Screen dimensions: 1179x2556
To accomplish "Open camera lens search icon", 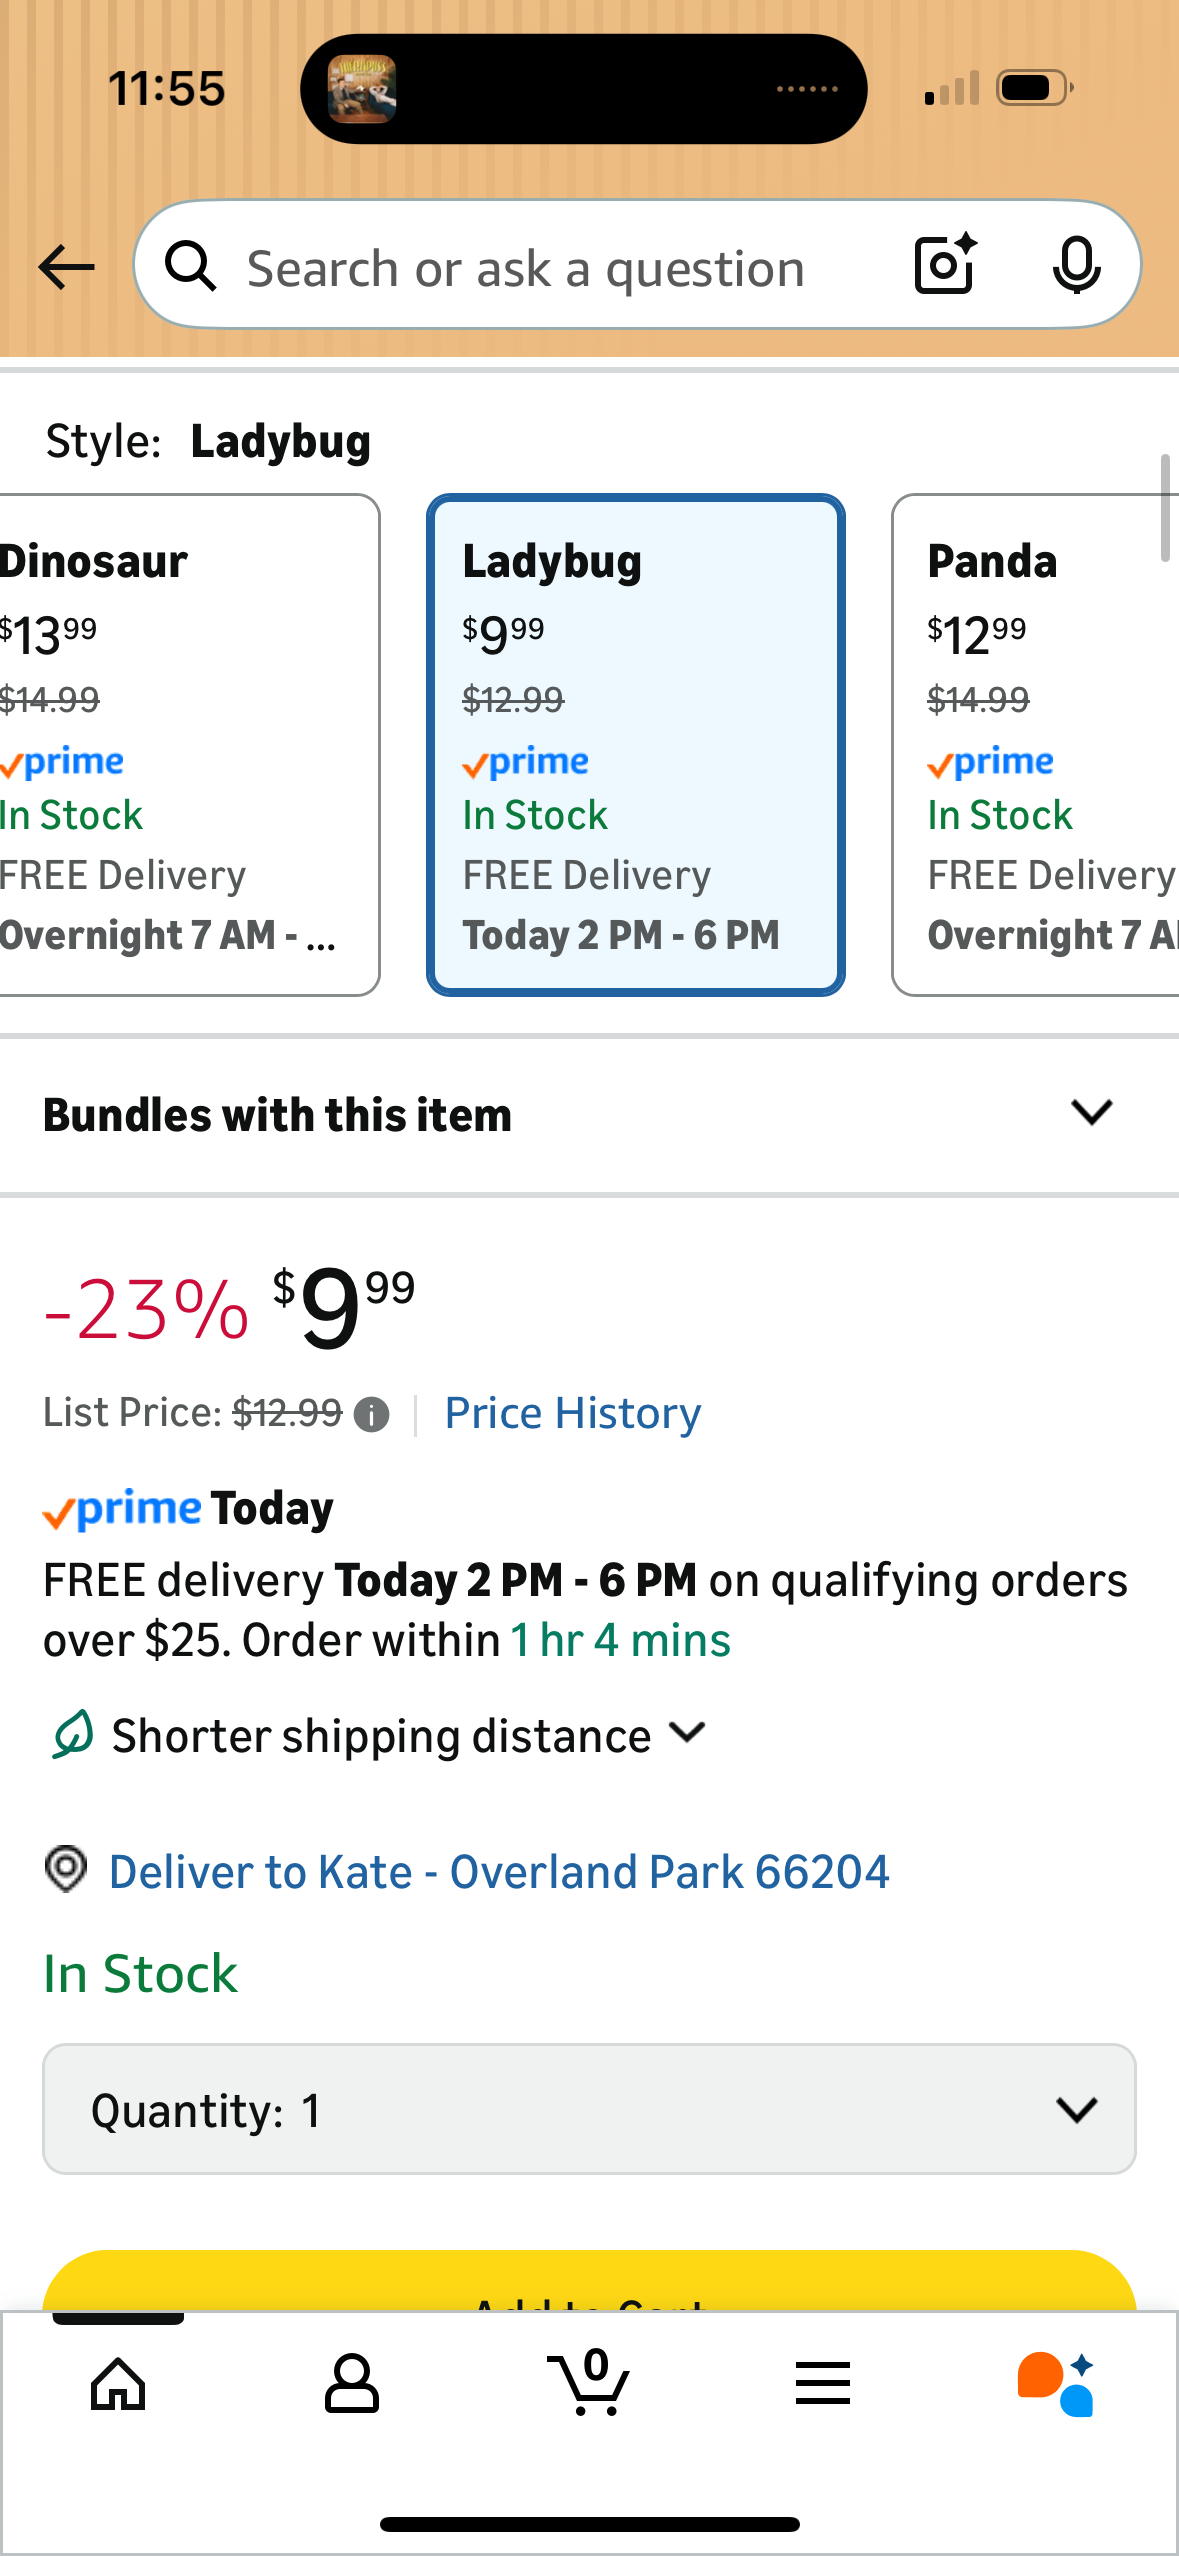I will (x=945, y=265).
